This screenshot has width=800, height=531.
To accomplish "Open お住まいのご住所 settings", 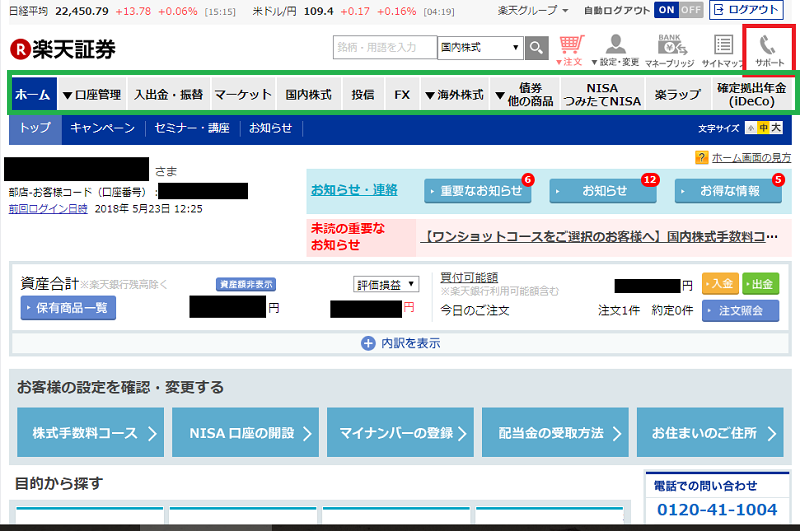I will click(x=710, y=433).
